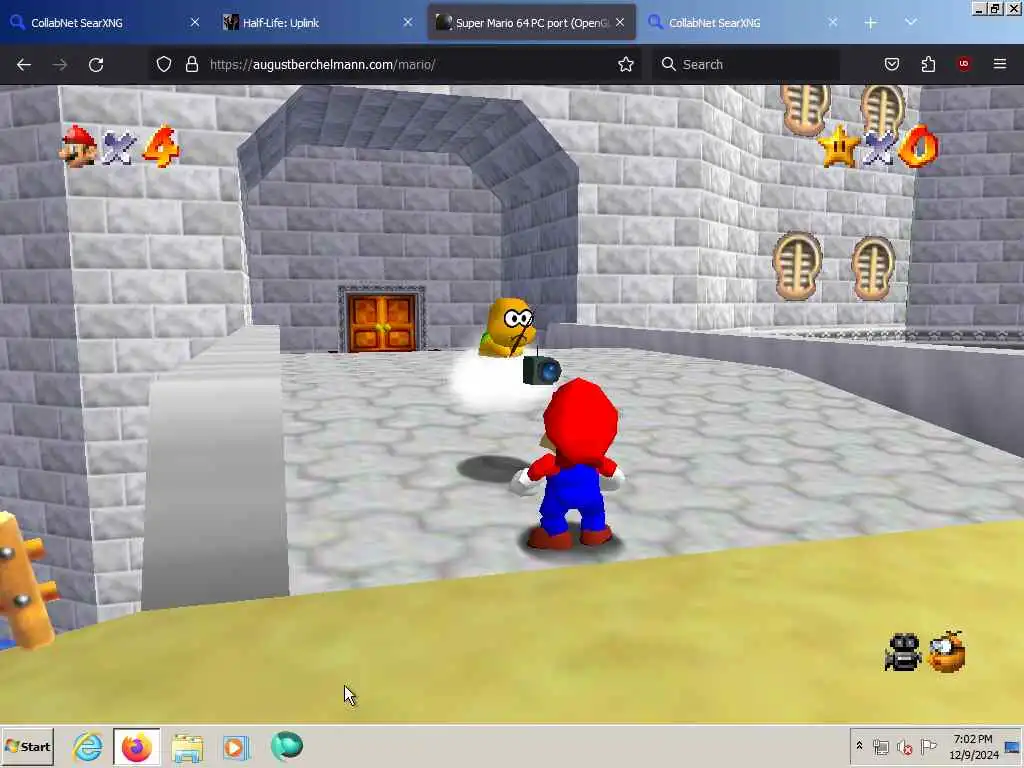This screenshot has width=1024, height=768.
Task: Click the power star counter icon
Action: tap(839, 146)
